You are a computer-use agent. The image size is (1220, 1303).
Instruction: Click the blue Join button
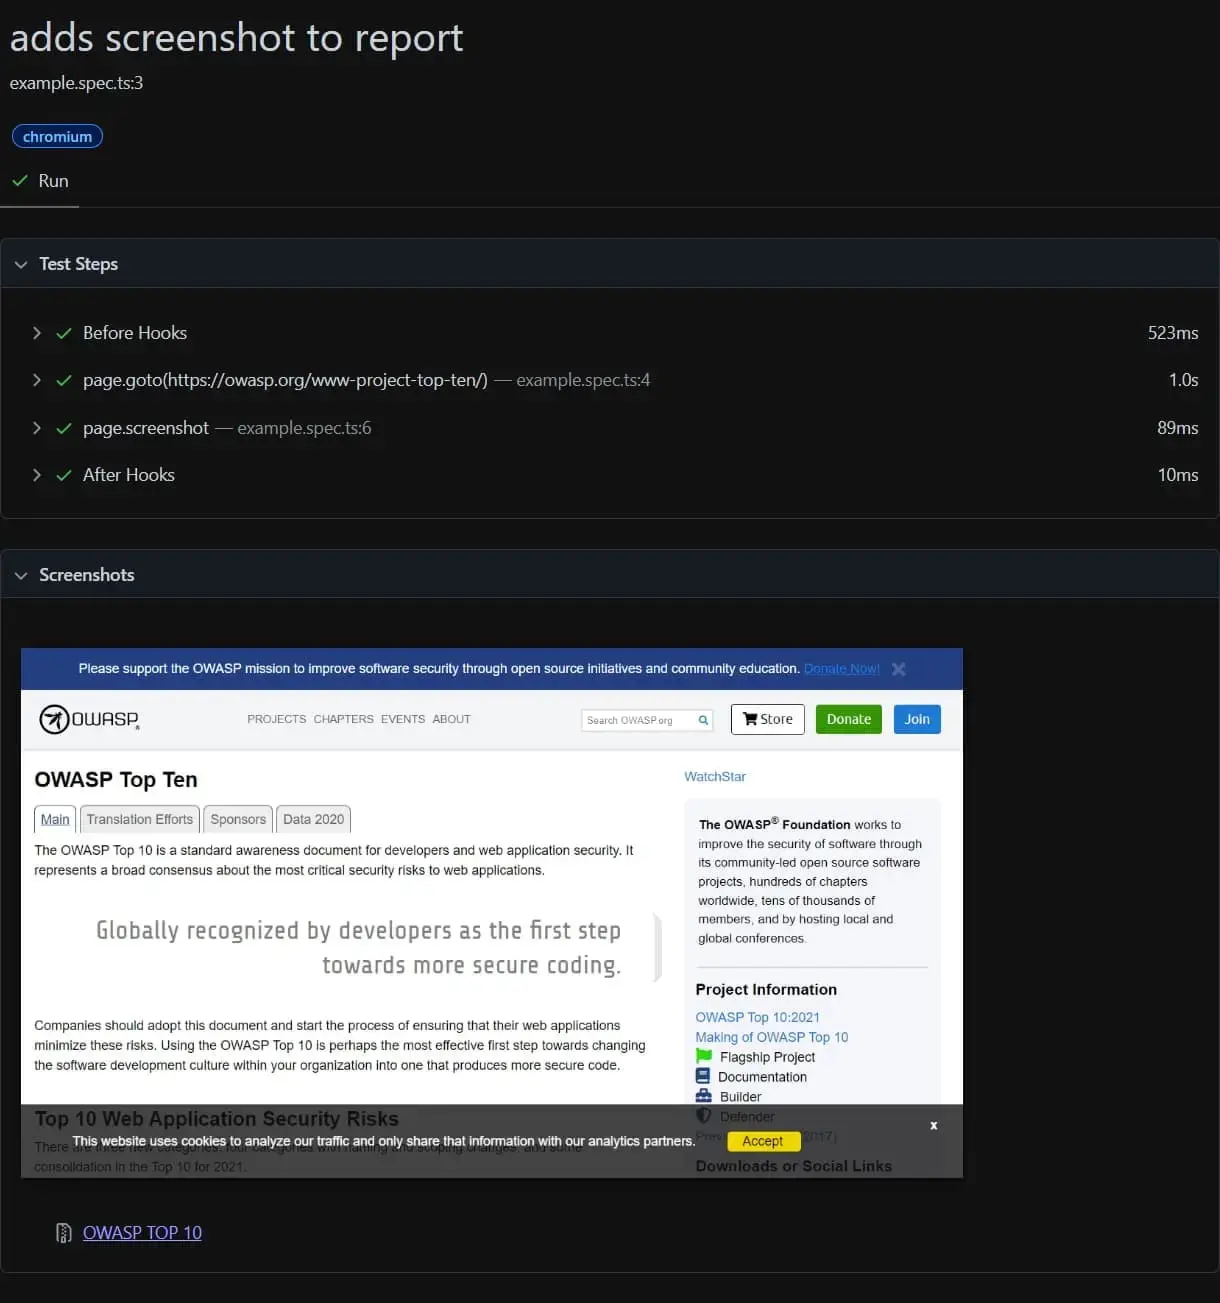(x=917, y=719)
